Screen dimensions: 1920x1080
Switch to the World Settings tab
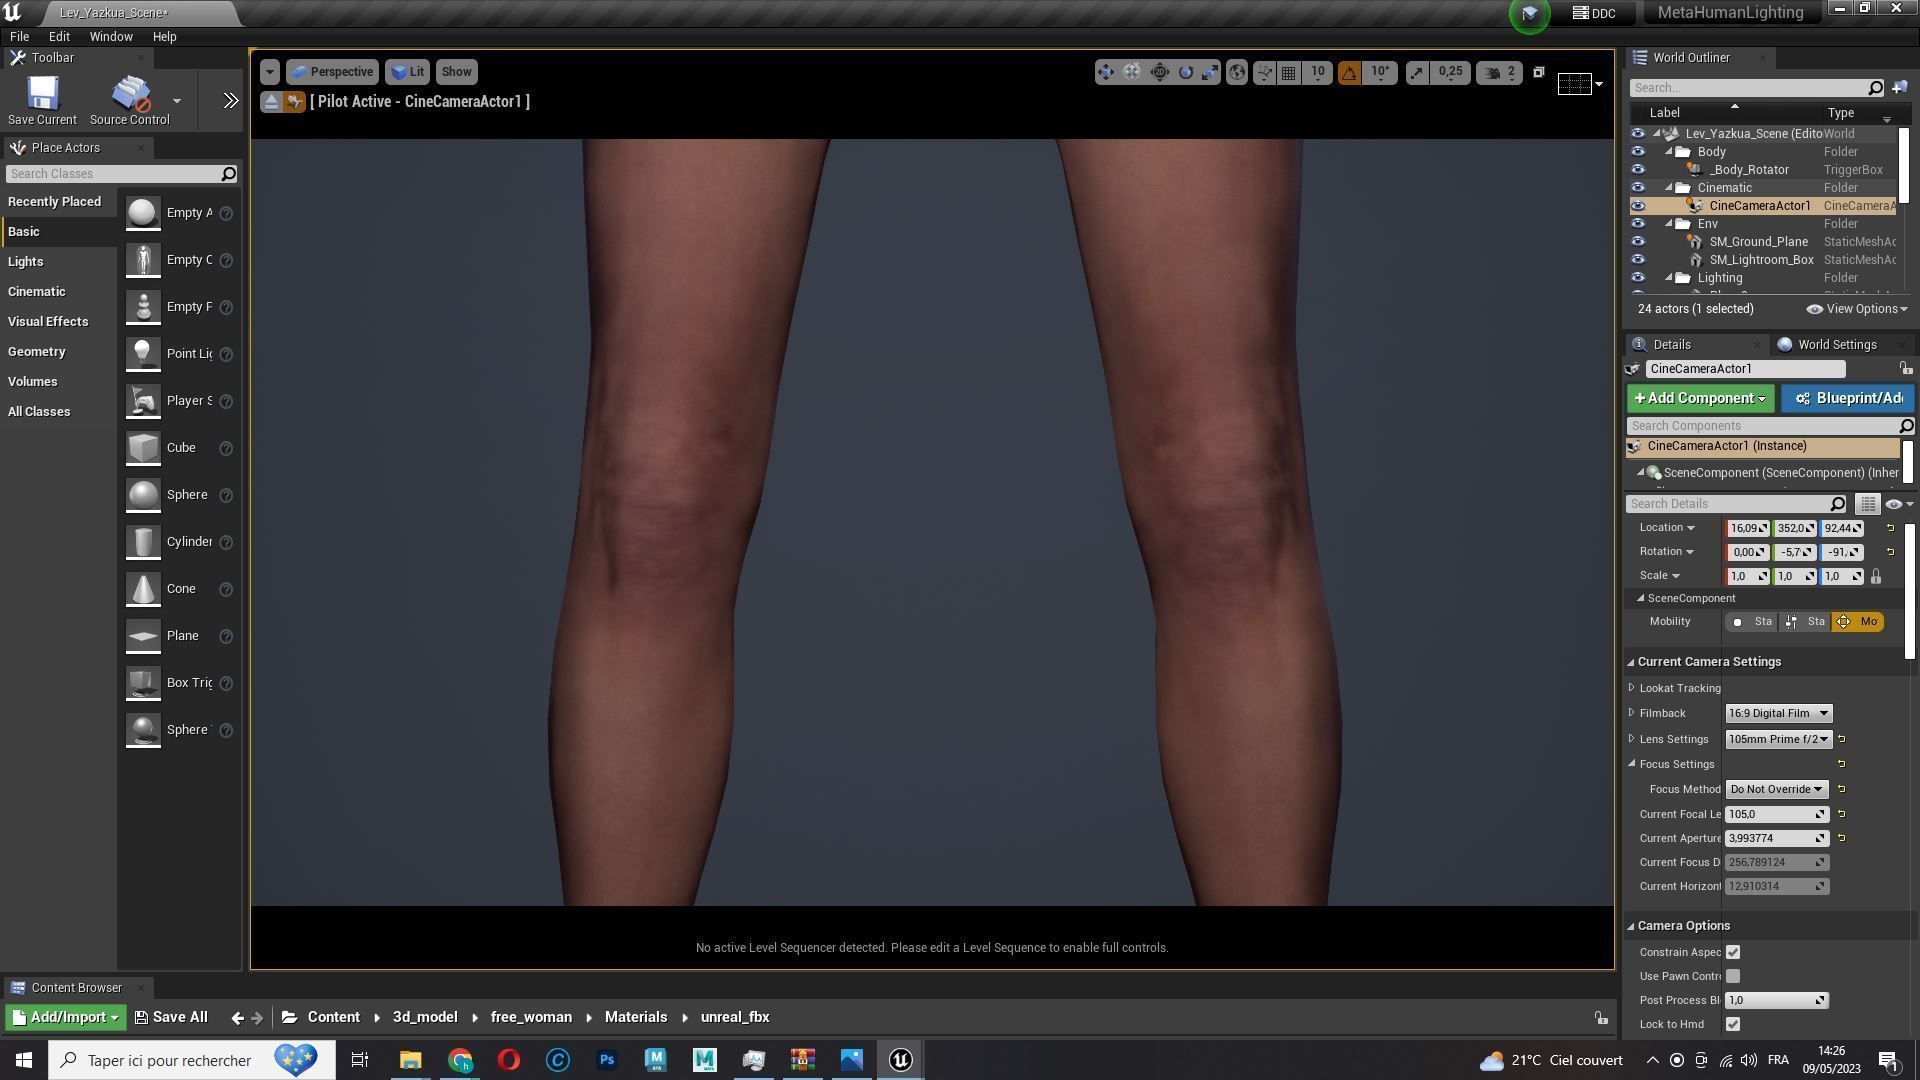click(1836, 344)
